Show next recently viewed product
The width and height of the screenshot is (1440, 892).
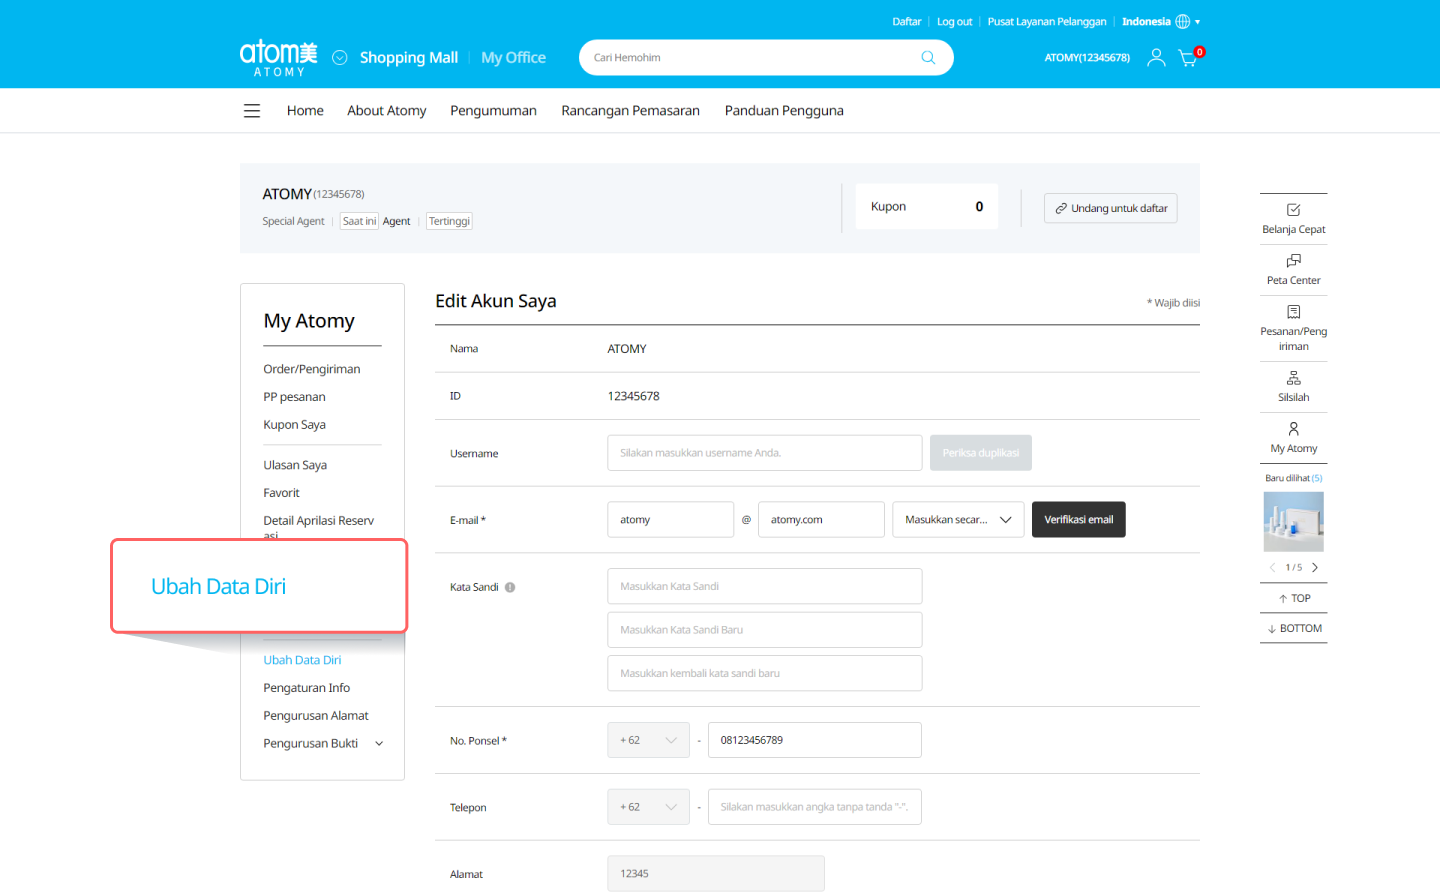pyautogui.click(x=1315, y=567)
